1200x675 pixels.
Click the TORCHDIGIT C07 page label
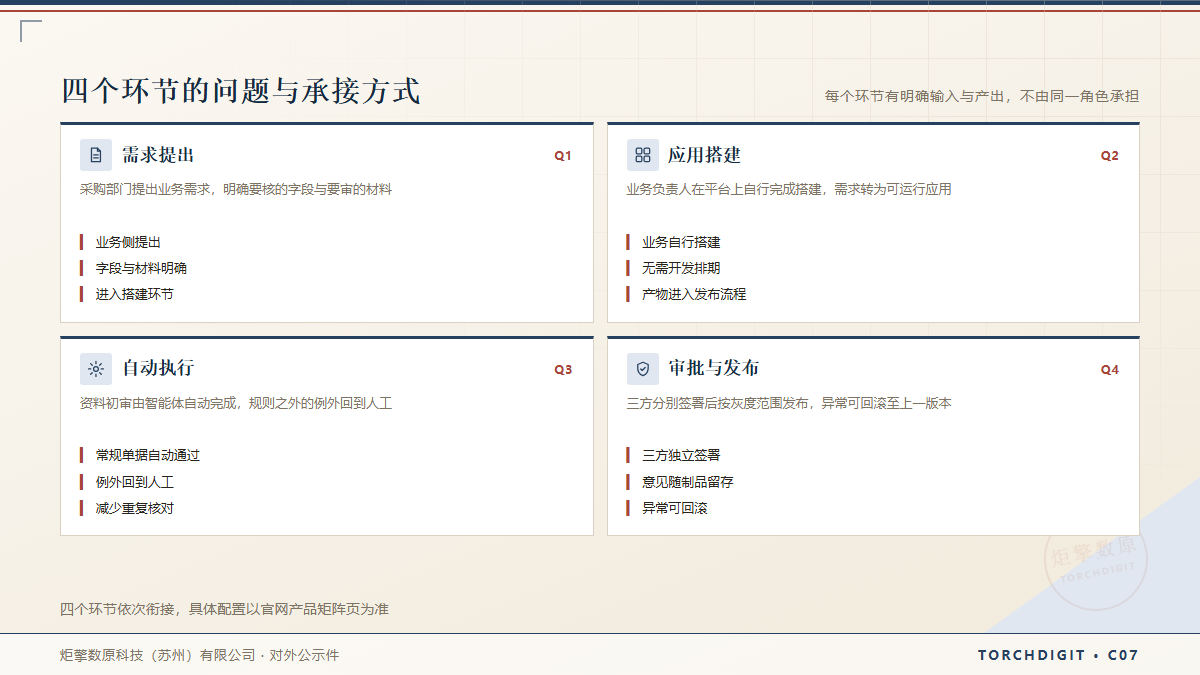[x=1058, y=655]
